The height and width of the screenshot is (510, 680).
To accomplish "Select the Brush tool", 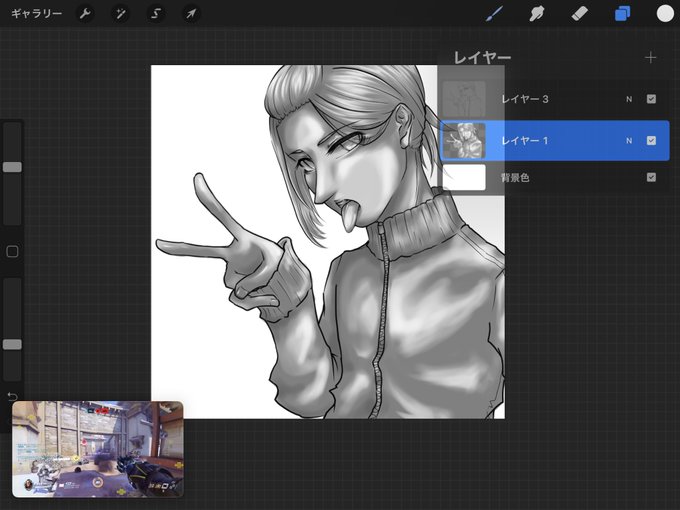I will click(495, 14).
